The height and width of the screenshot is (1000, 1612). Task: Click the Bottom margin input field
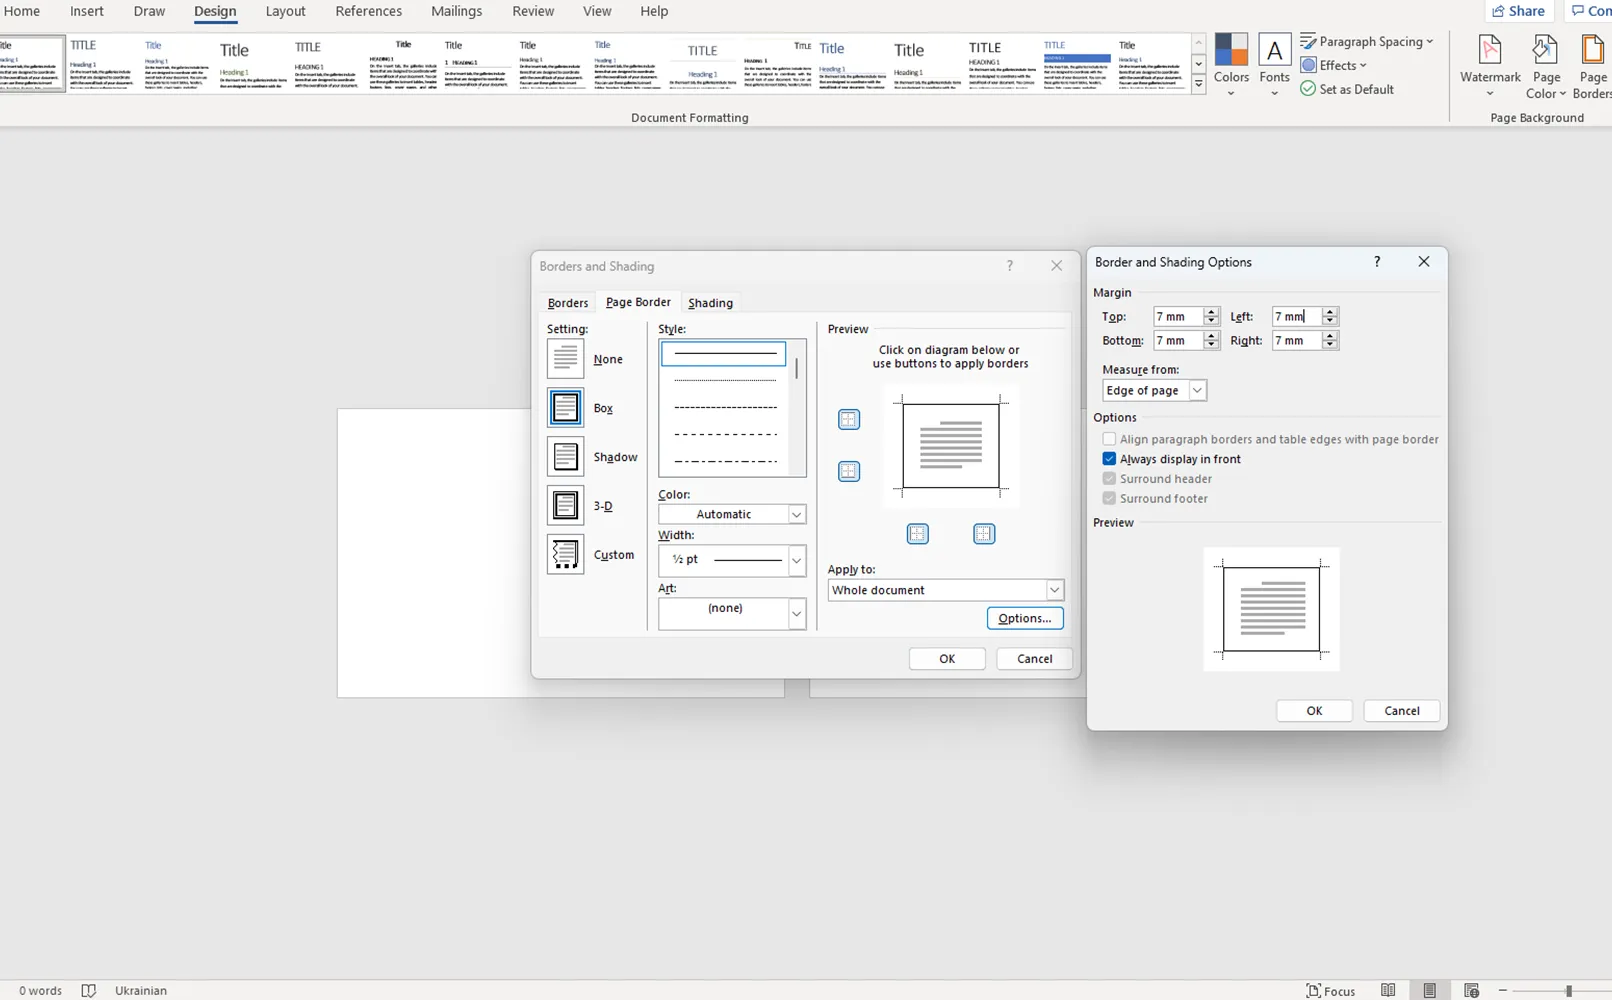1178,340
